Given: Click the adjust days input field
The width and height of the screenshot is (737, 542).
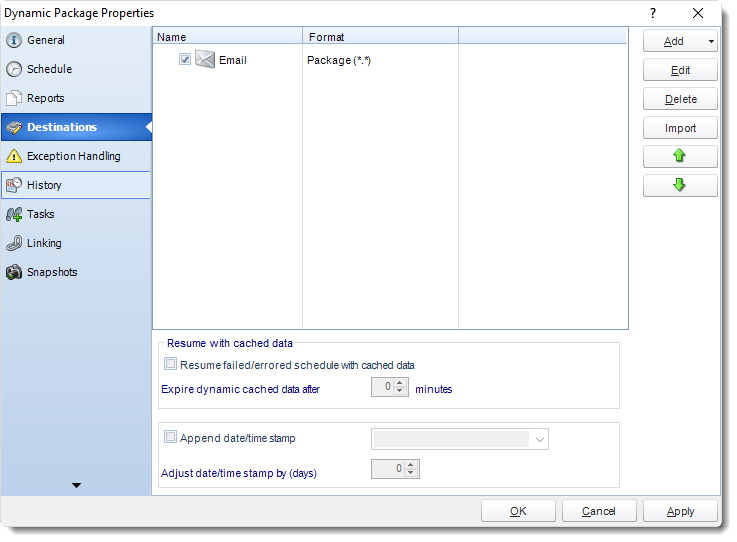Looking at the screenshot, I should point(388,469).
